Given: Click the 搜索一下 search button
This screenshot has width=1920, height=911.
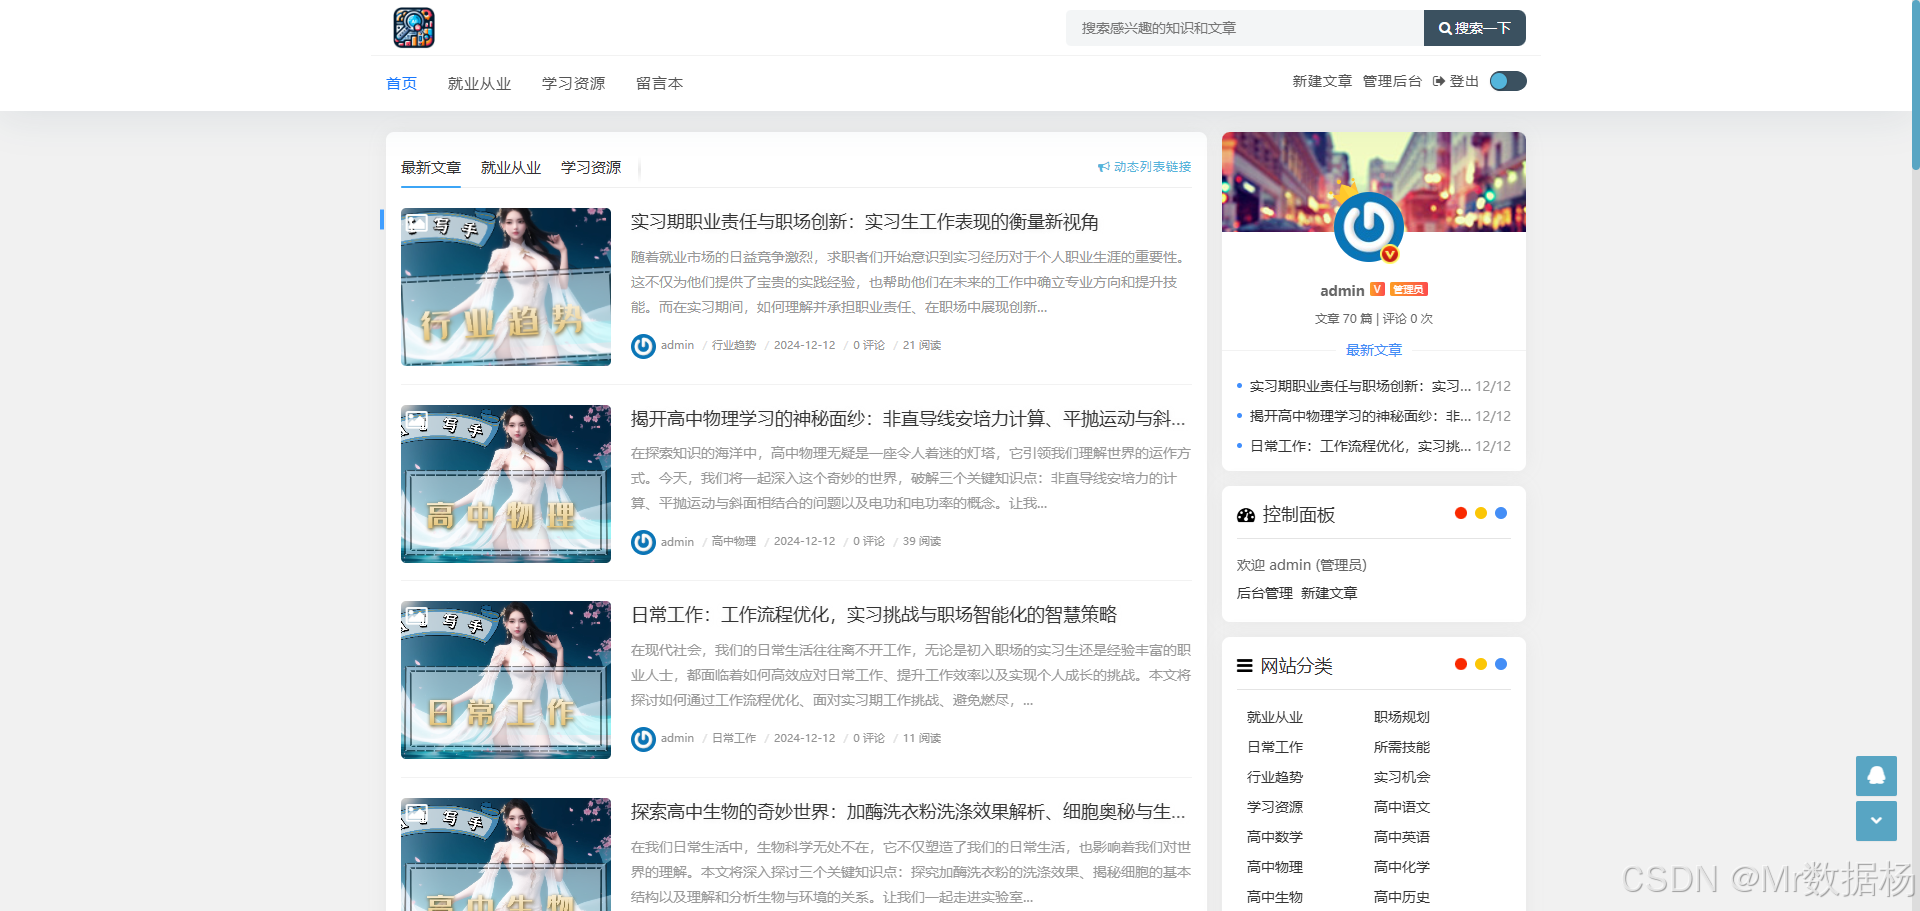Looking at the screenshot, I should click(1474, 28).
